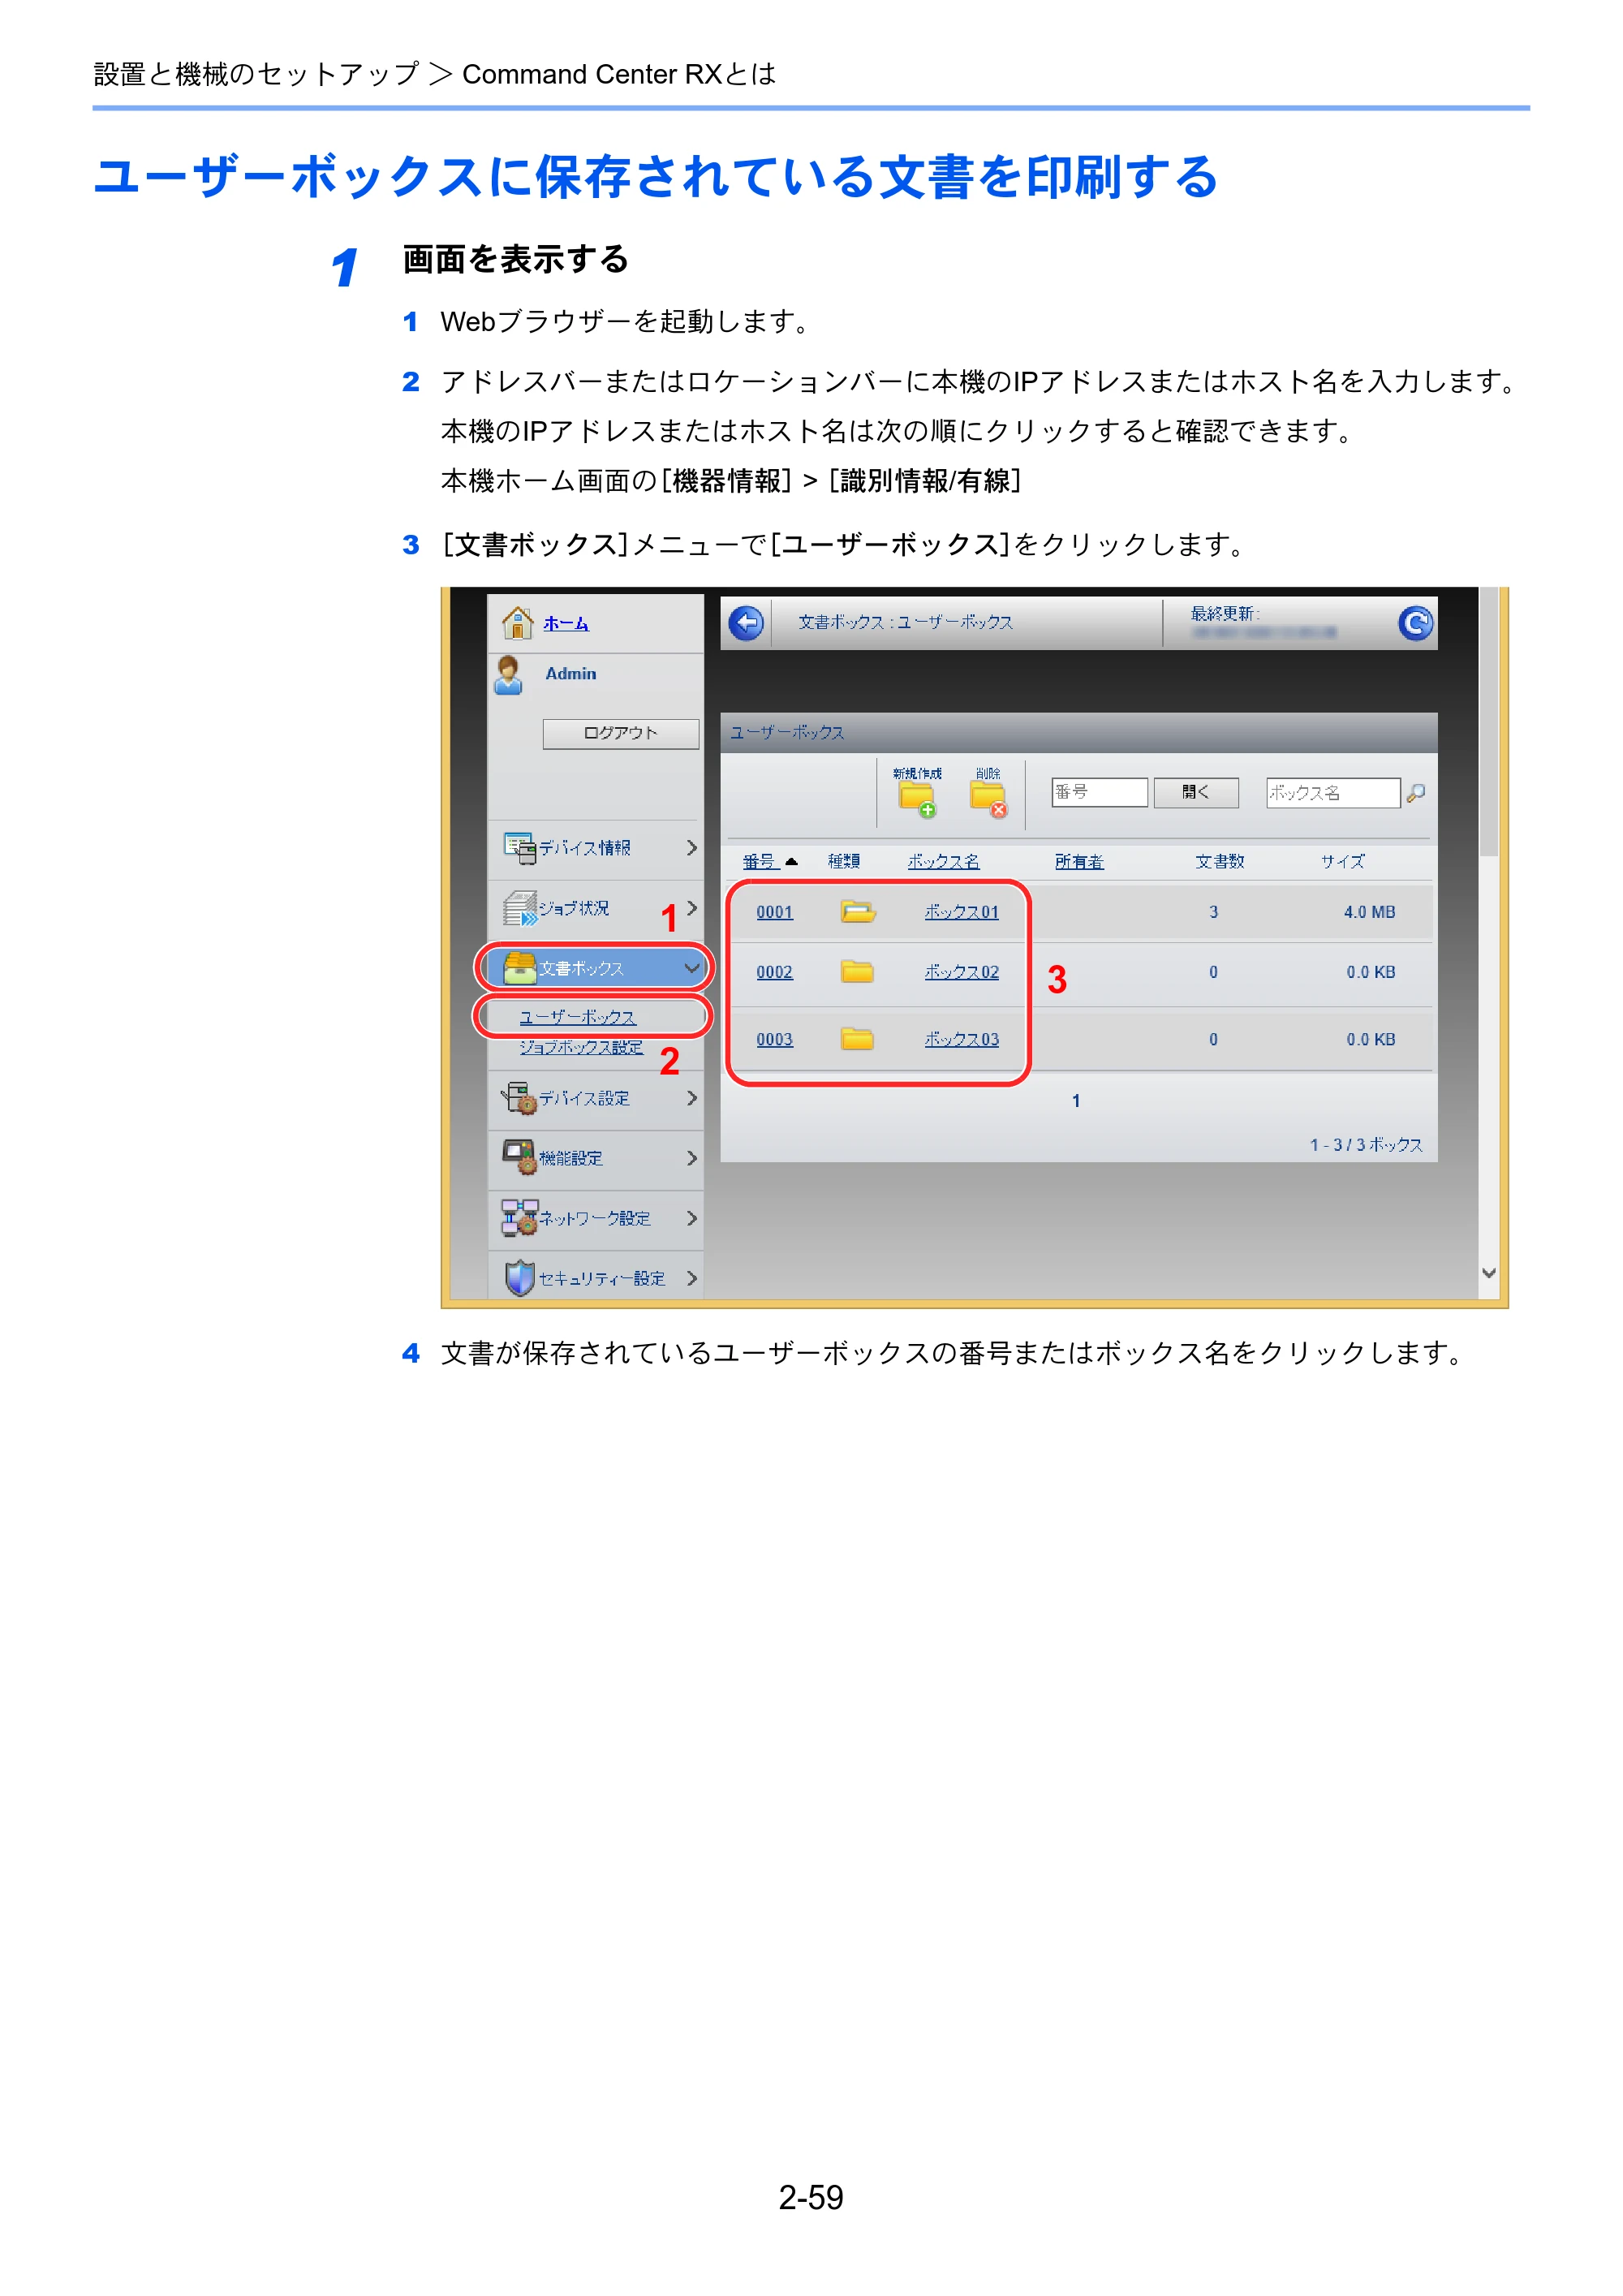Image resolution: width=1623 pixels, height=2296 pixels.
Task: Open the ボックス03 name link
Action: (961, 1038)
